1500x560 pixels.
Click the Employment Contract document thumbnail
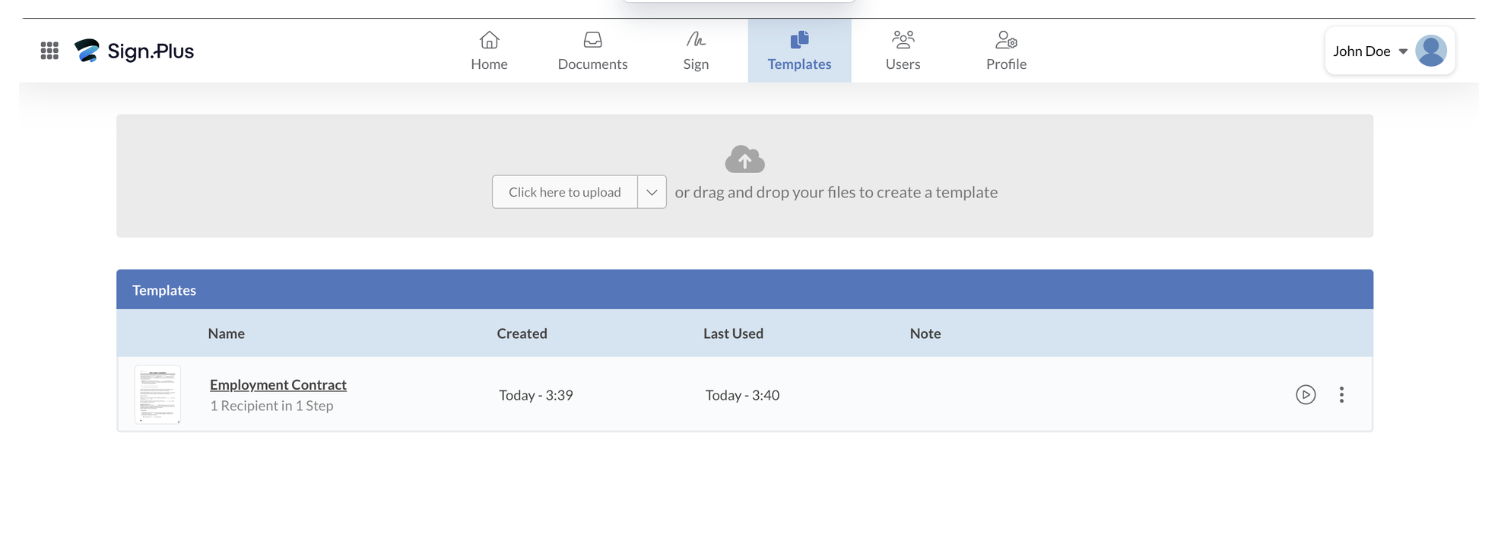pyautogui.click(x=158, y=395)
